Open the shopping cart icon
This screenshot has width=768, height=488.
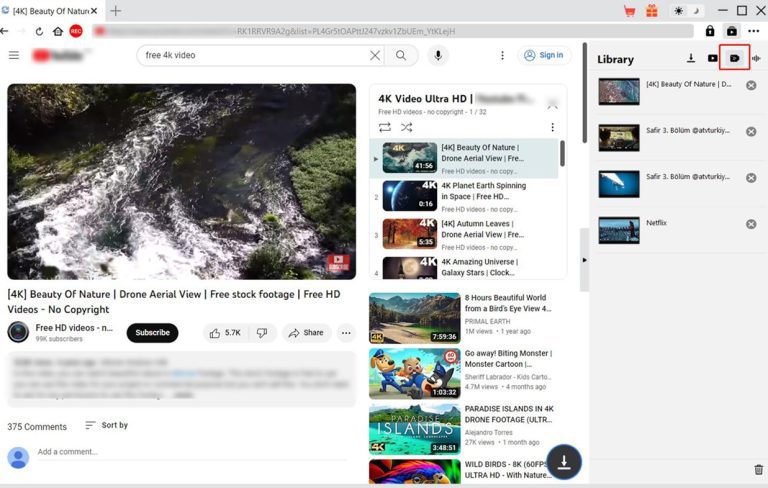(629, 11)
